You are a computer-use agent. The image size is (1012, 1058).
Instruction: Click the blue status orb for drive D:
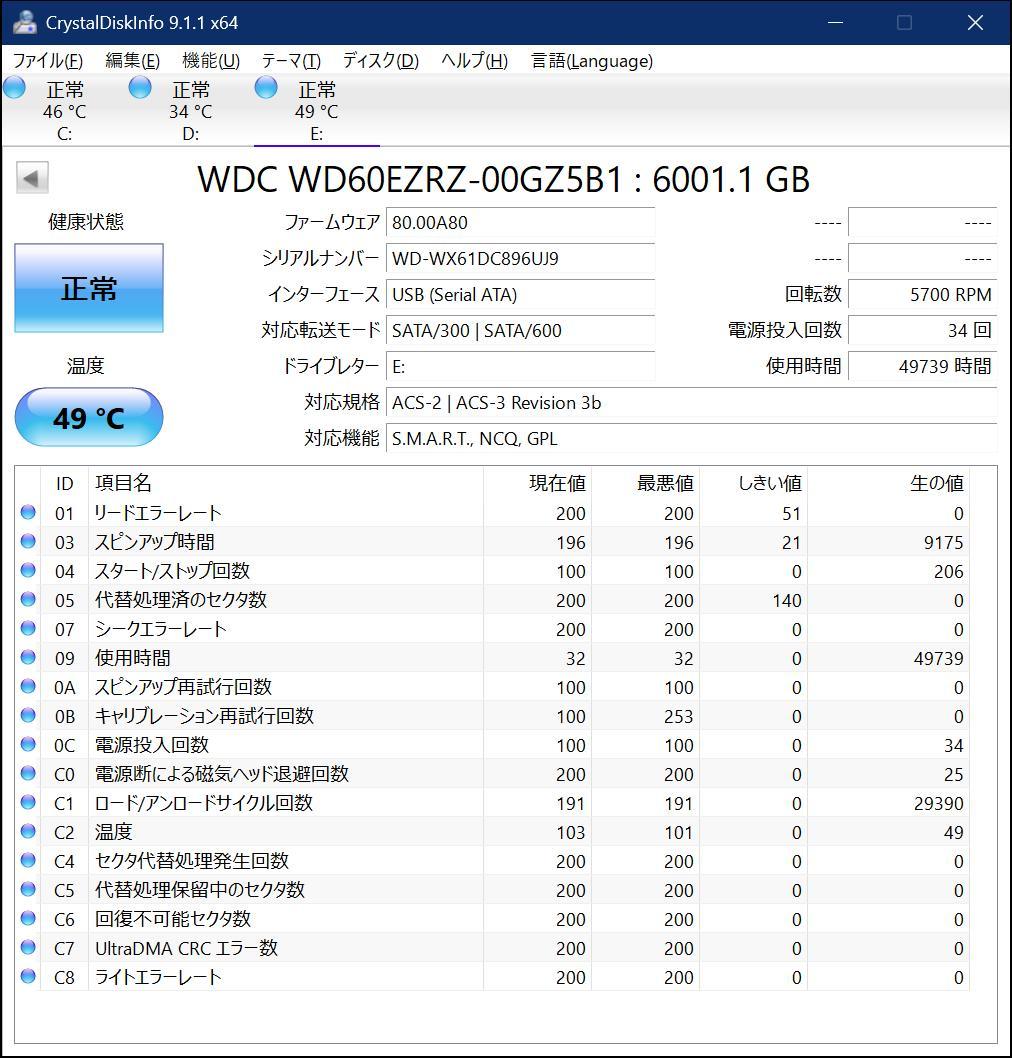[140, 88]
